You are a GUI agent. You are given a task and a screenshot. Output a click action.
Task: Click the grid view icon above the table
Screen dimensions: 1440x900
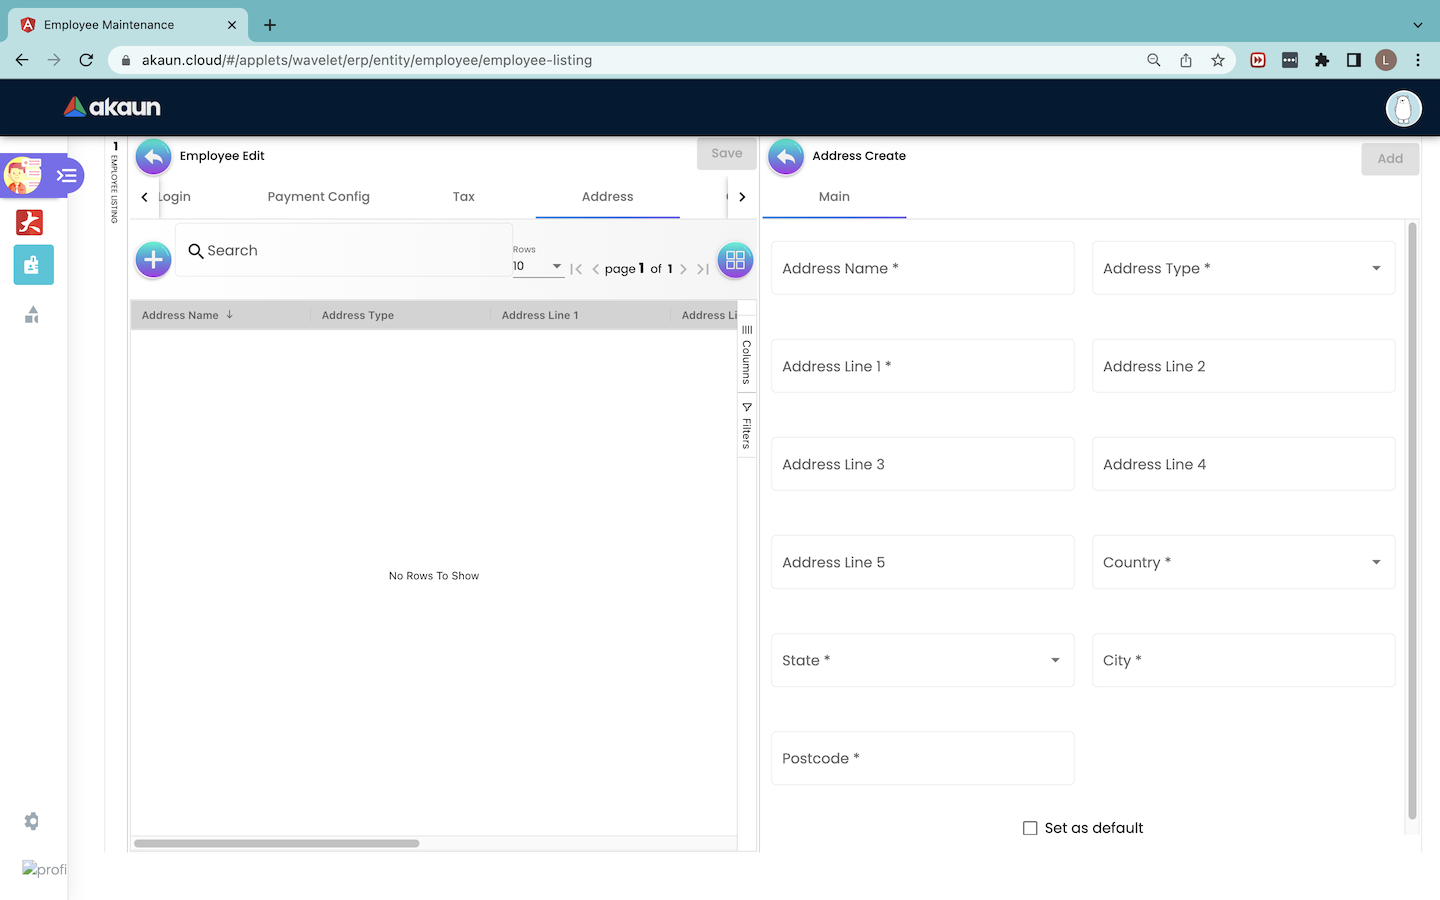pyautogui.click(x=735, y=260)
